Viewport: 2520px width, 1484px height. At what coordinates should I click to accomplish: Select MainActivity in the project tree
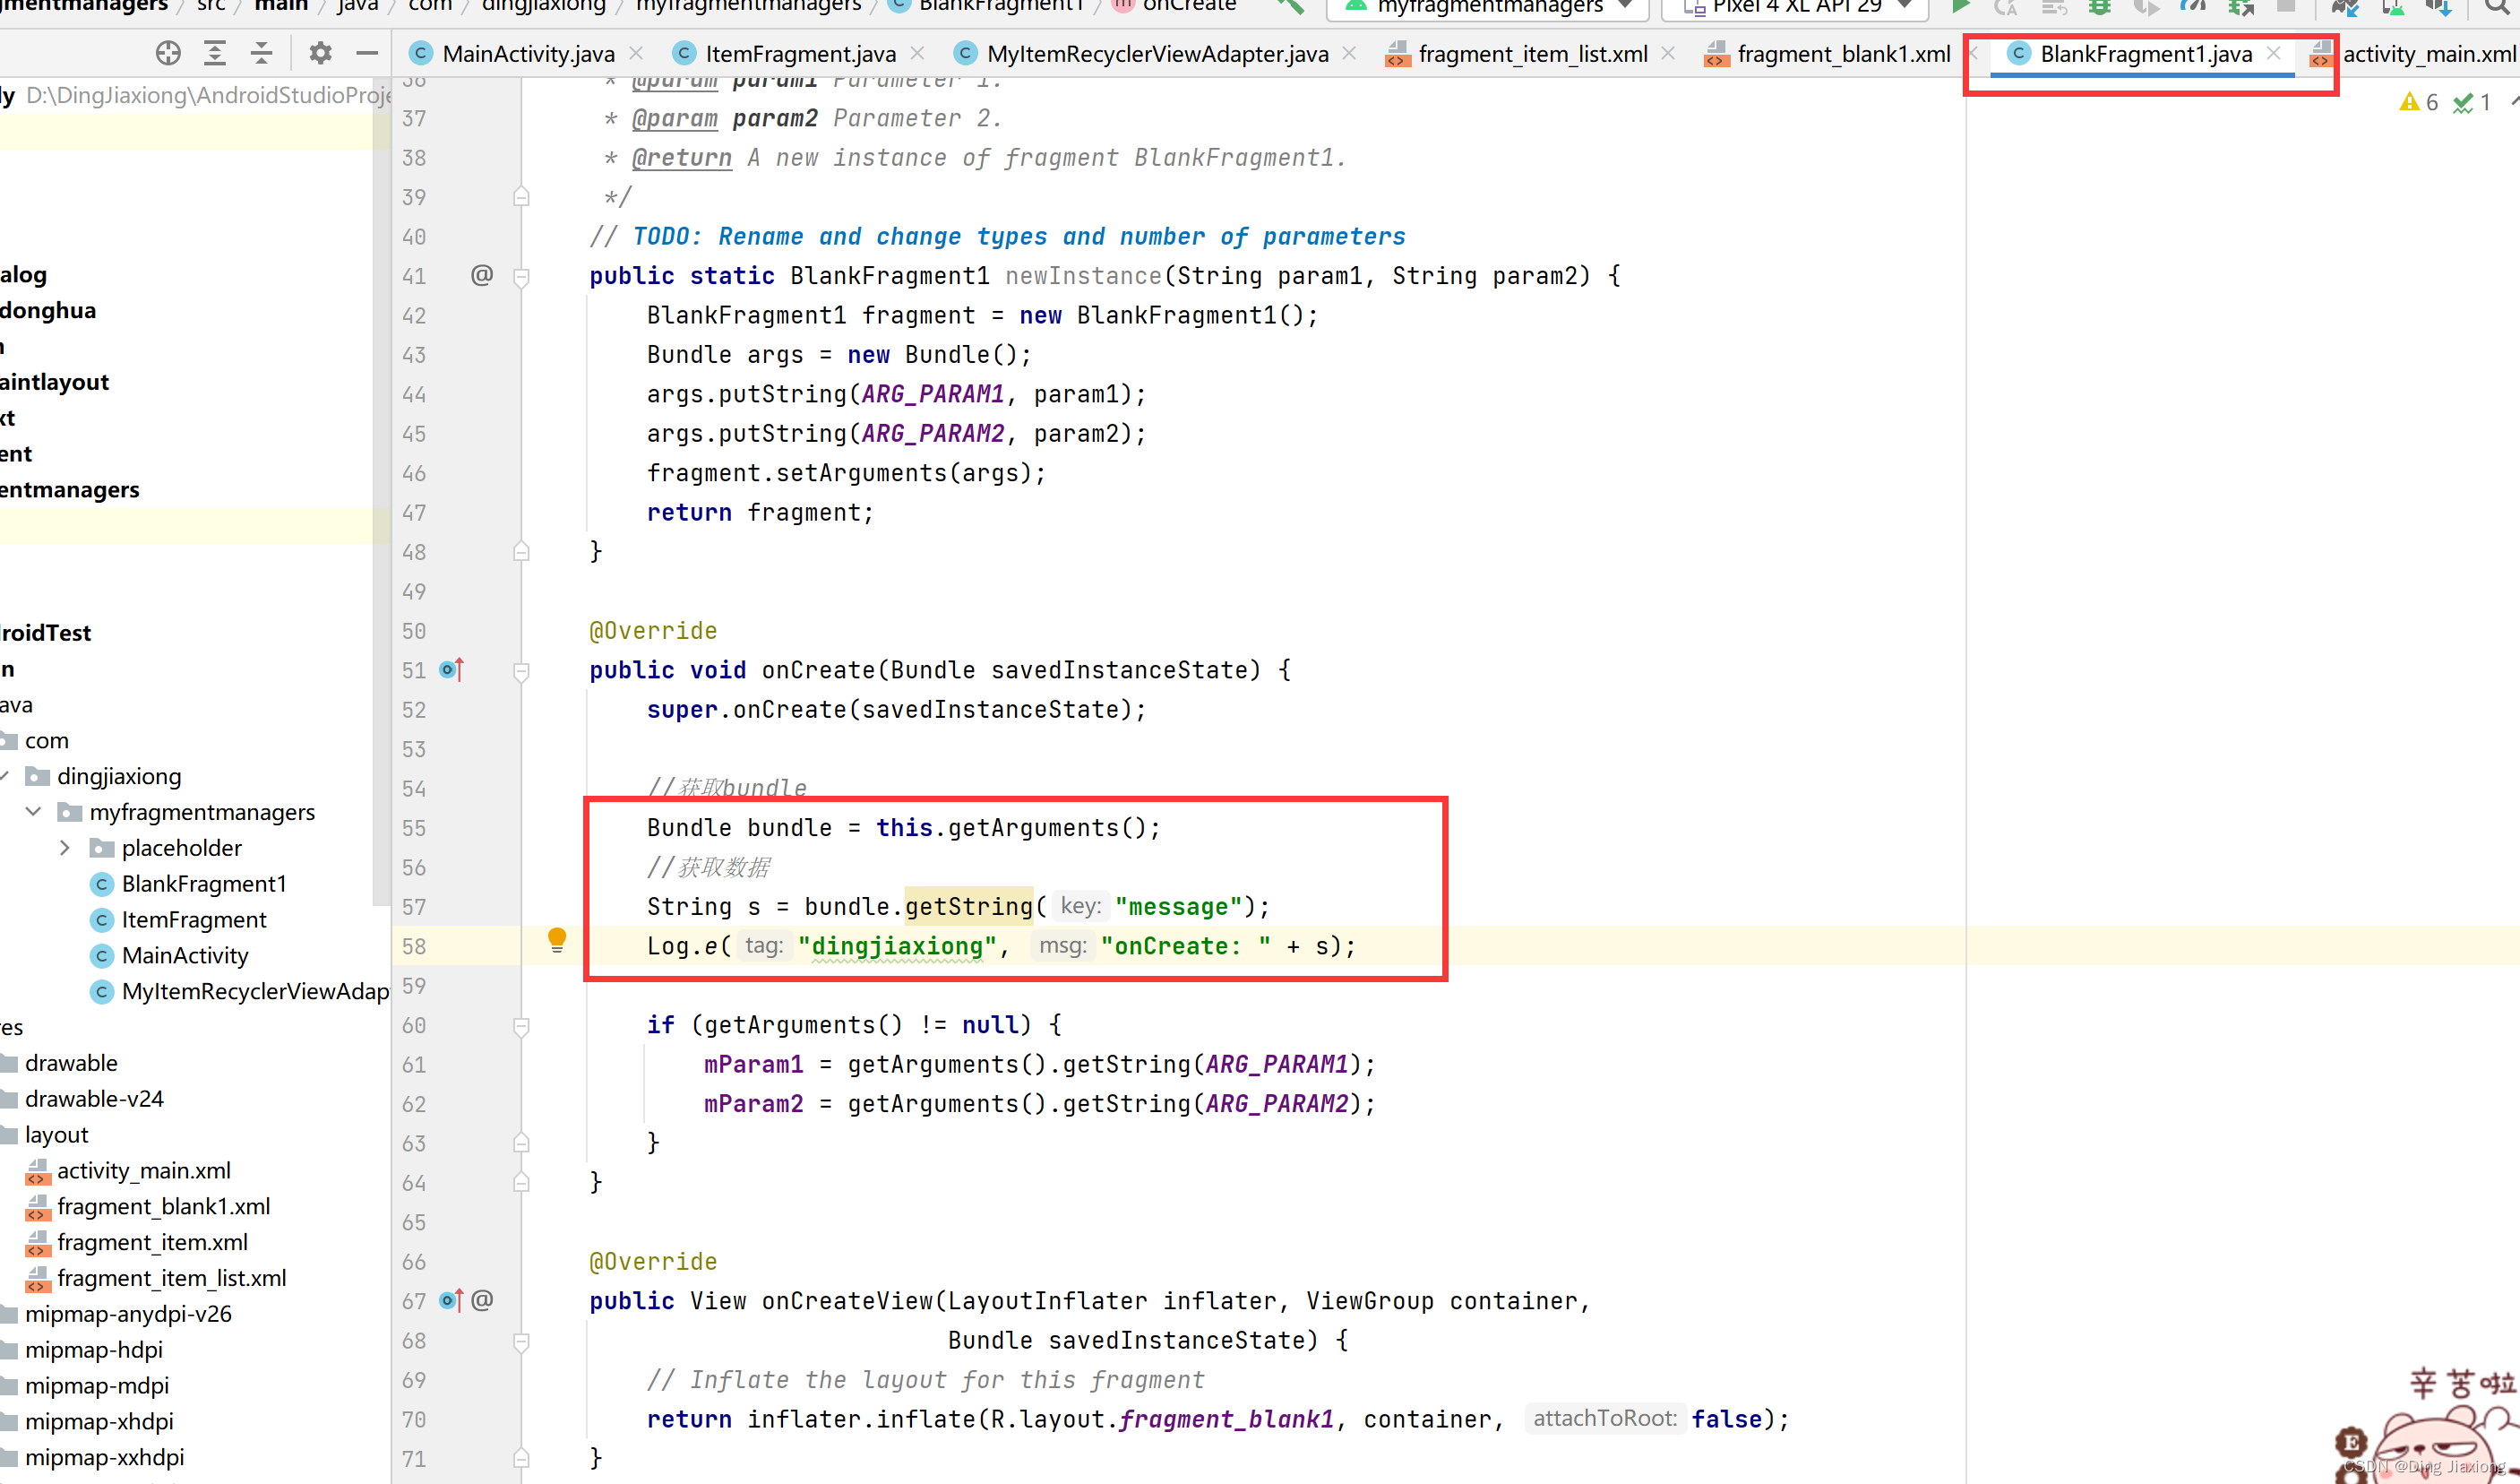tap(185, 956)
